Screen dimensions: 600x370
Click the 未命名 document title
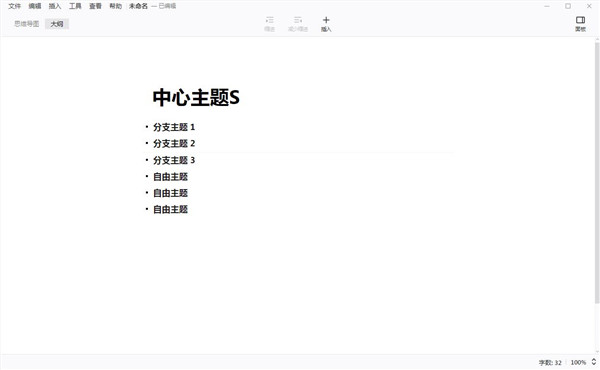tap(138, 6)
